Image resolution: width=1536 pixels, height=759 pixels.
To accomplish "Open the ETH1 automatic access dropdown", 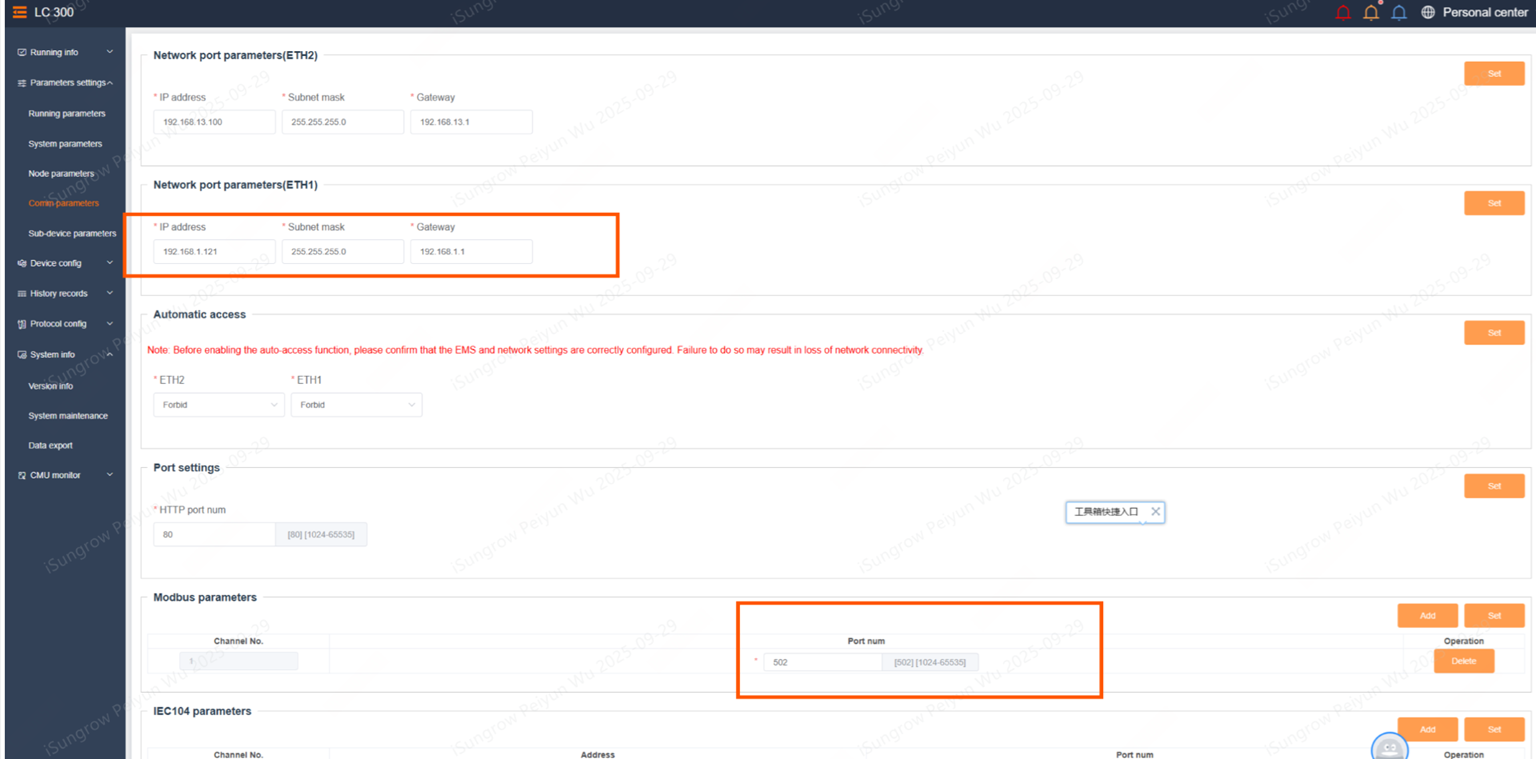I will 357,405.
